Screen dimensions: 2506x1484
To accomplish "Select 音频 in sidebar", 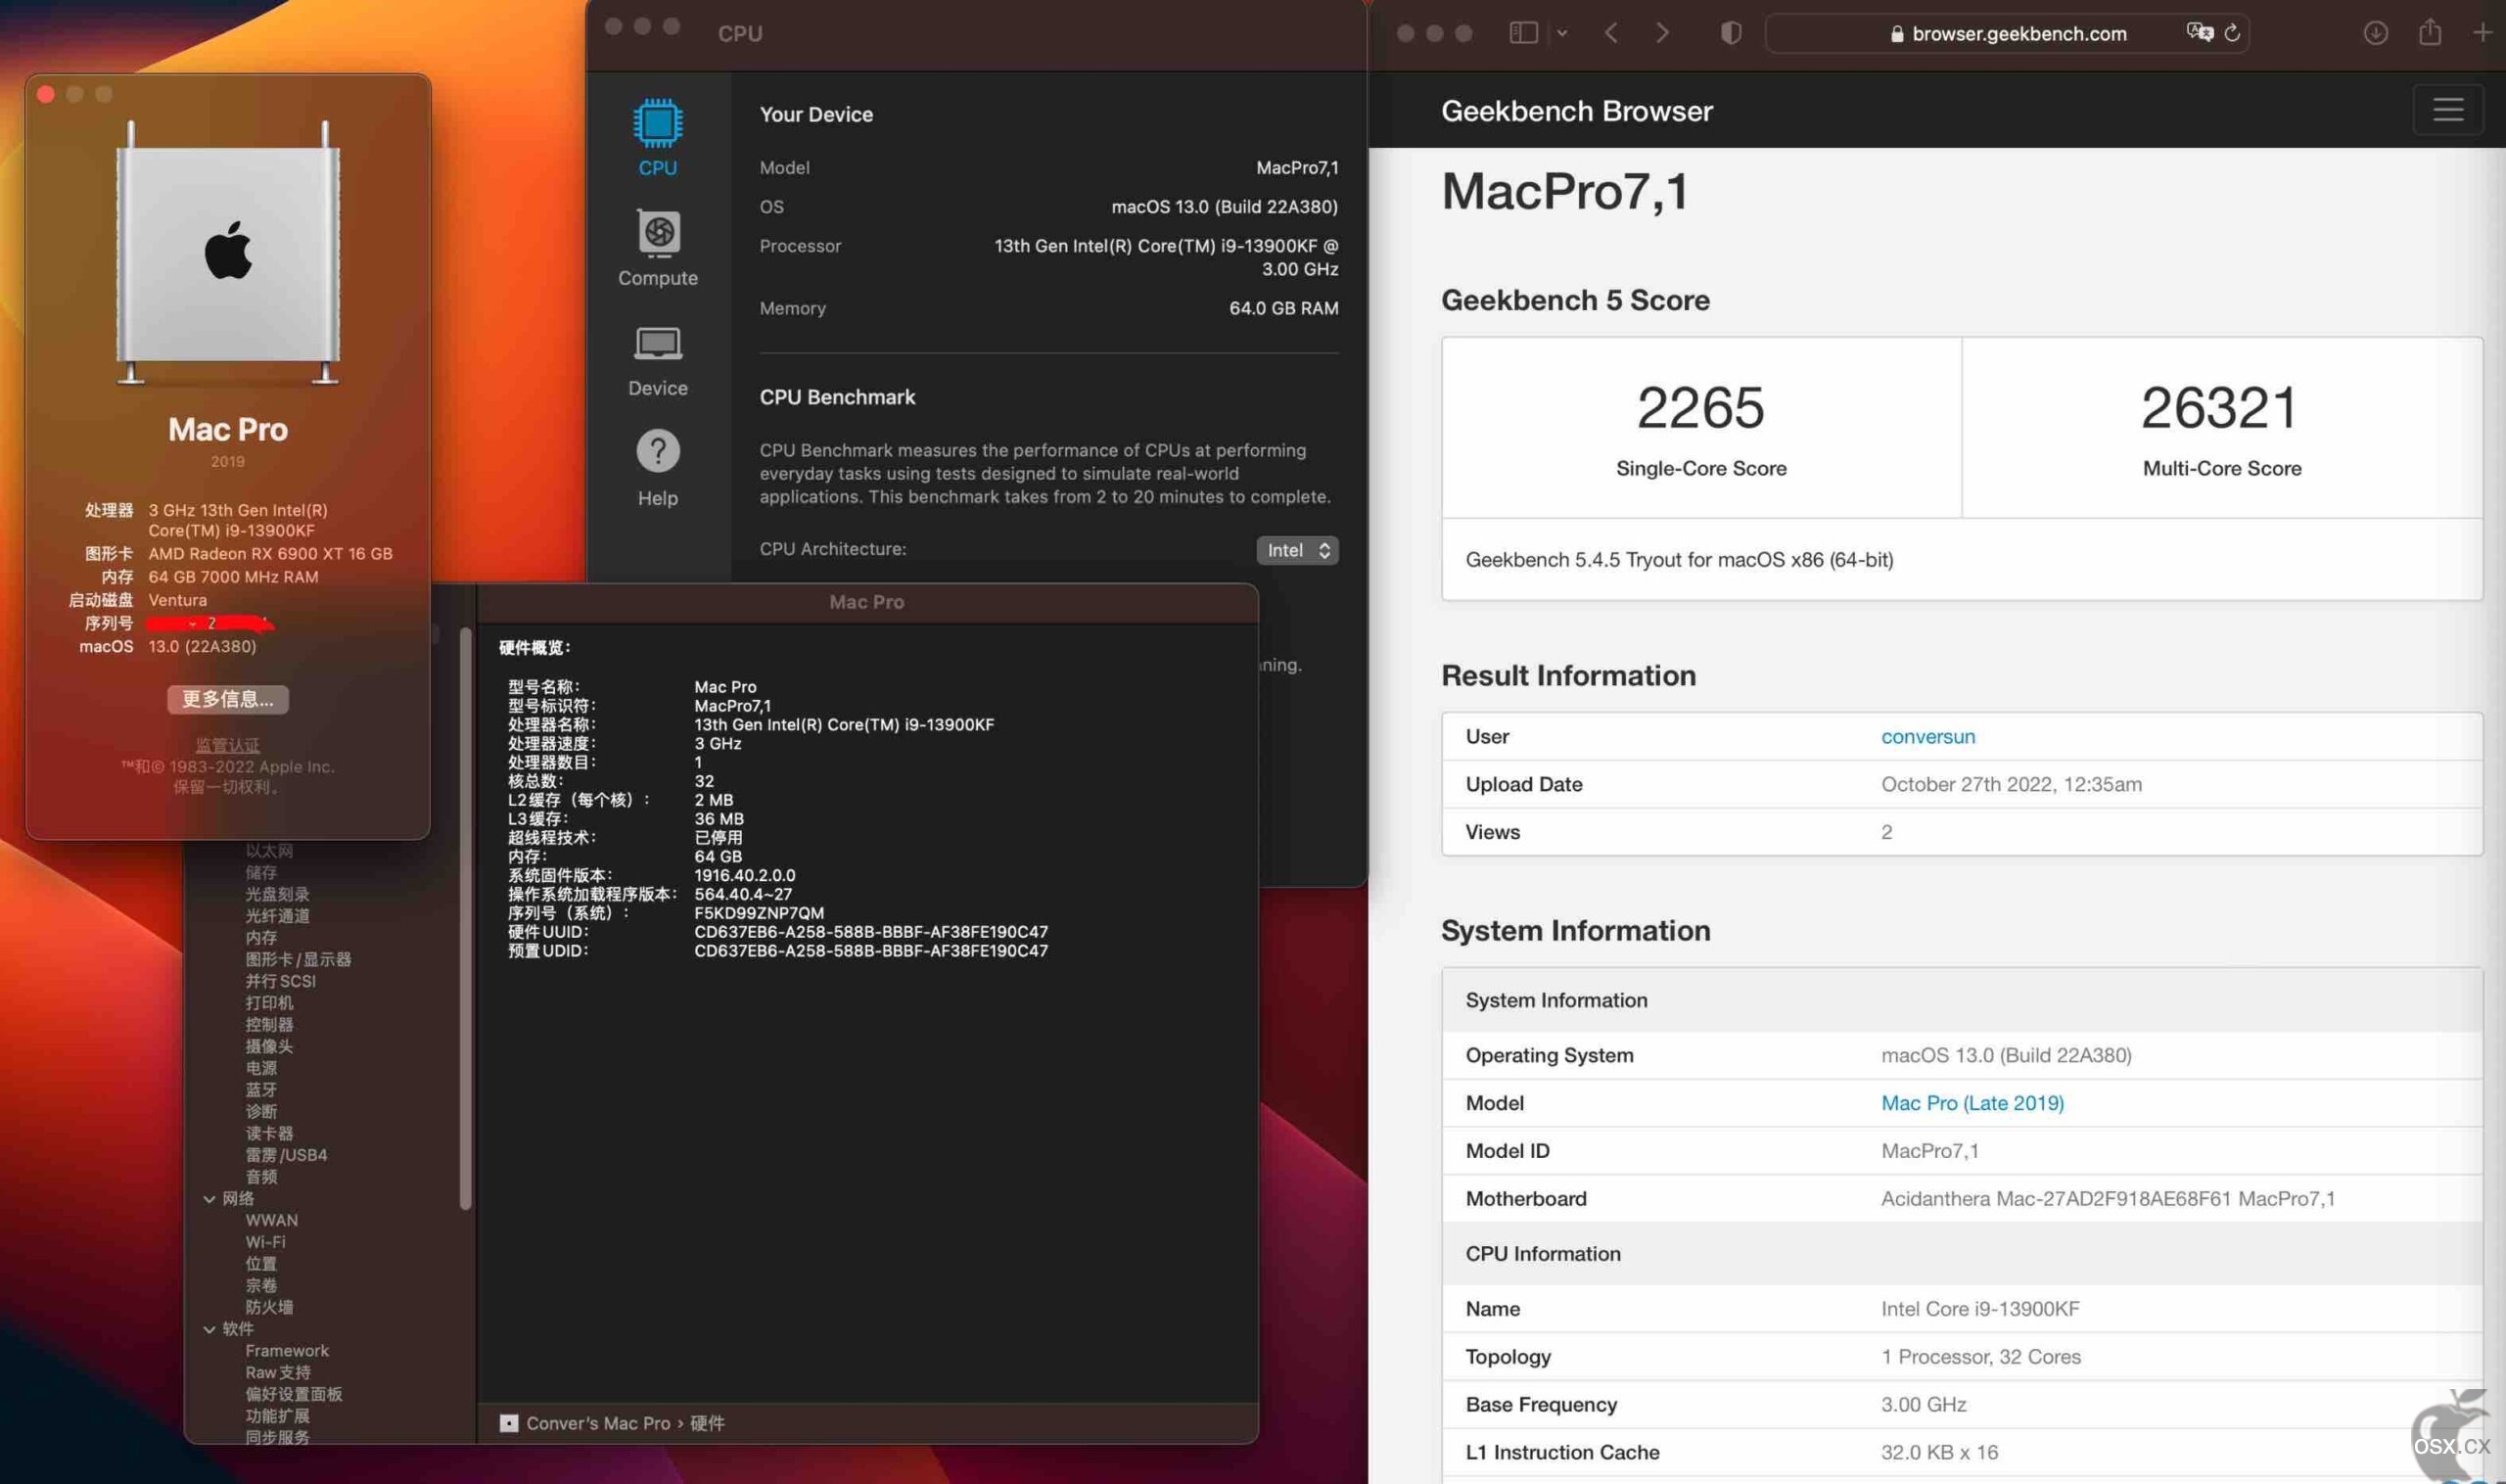I will [x=261, y=1176].
